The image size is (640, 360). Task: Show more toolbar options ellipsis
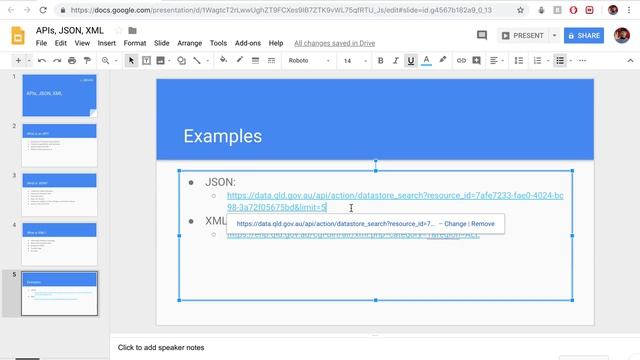[582, 61]
